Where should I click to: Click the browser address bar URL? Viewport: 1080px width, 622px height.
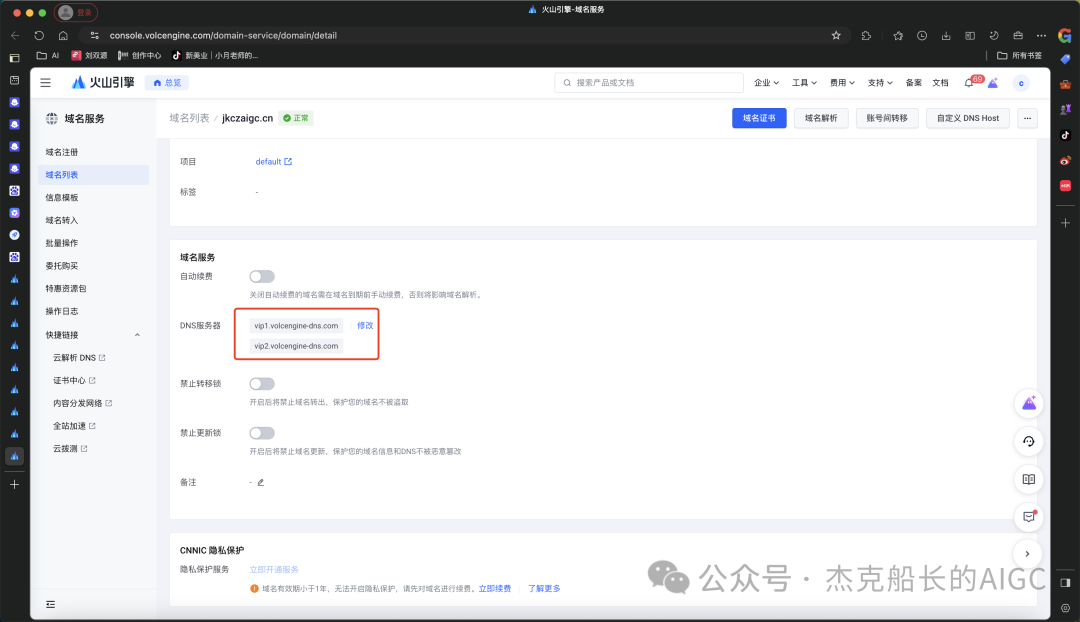(x=223, y=36)
